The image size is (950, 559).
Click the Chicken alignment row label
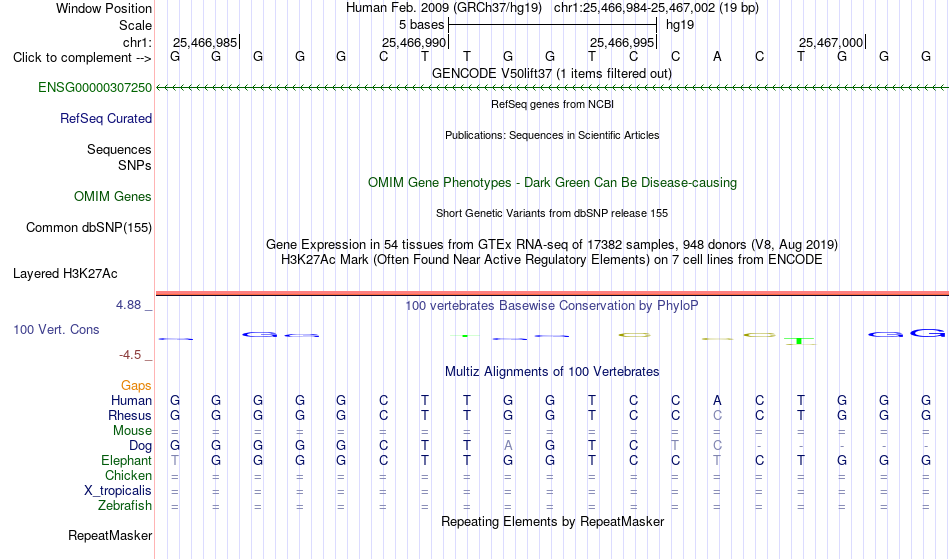(x=128, y=475)
